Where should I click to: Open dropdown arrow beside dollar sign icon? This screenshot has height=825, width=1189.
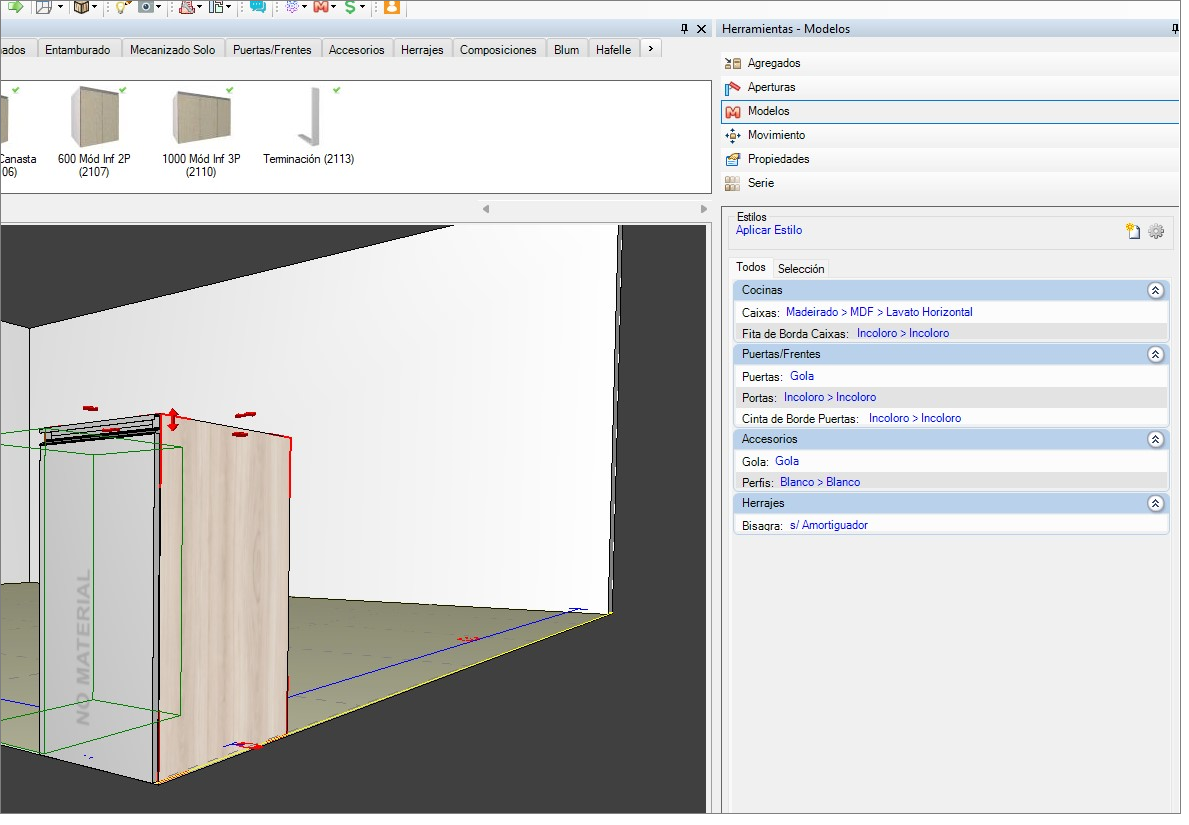362,7
